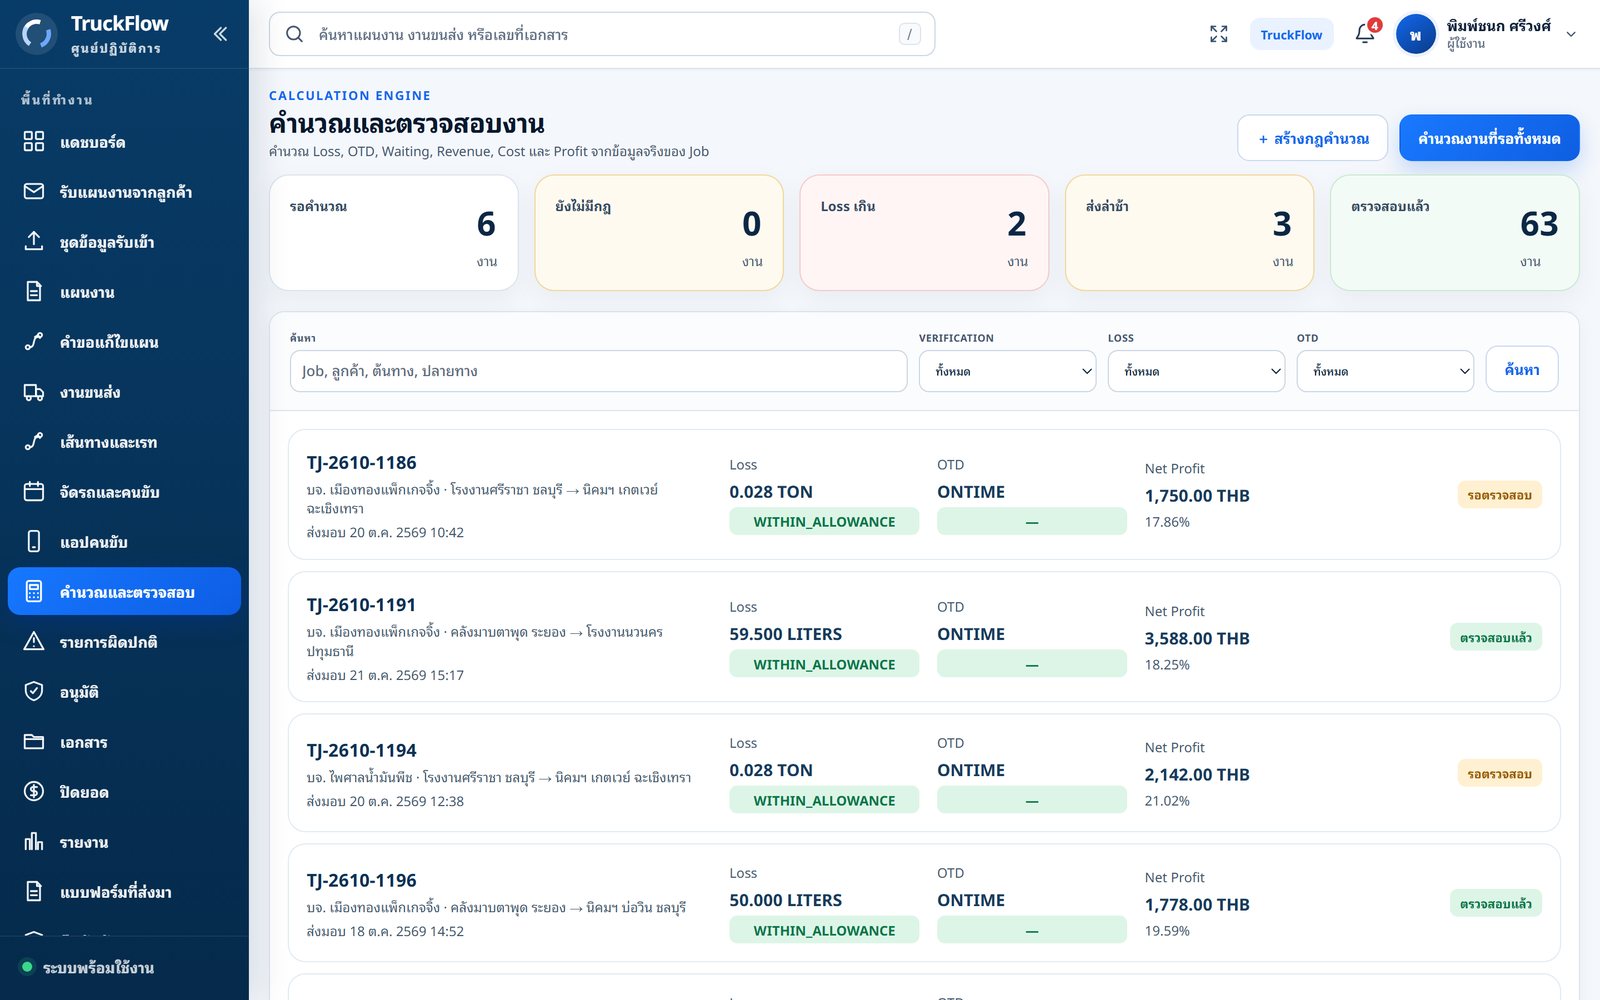Open notifications bell icon
This screenshot has width=1600, height=1000.
tap(1365, 34)
